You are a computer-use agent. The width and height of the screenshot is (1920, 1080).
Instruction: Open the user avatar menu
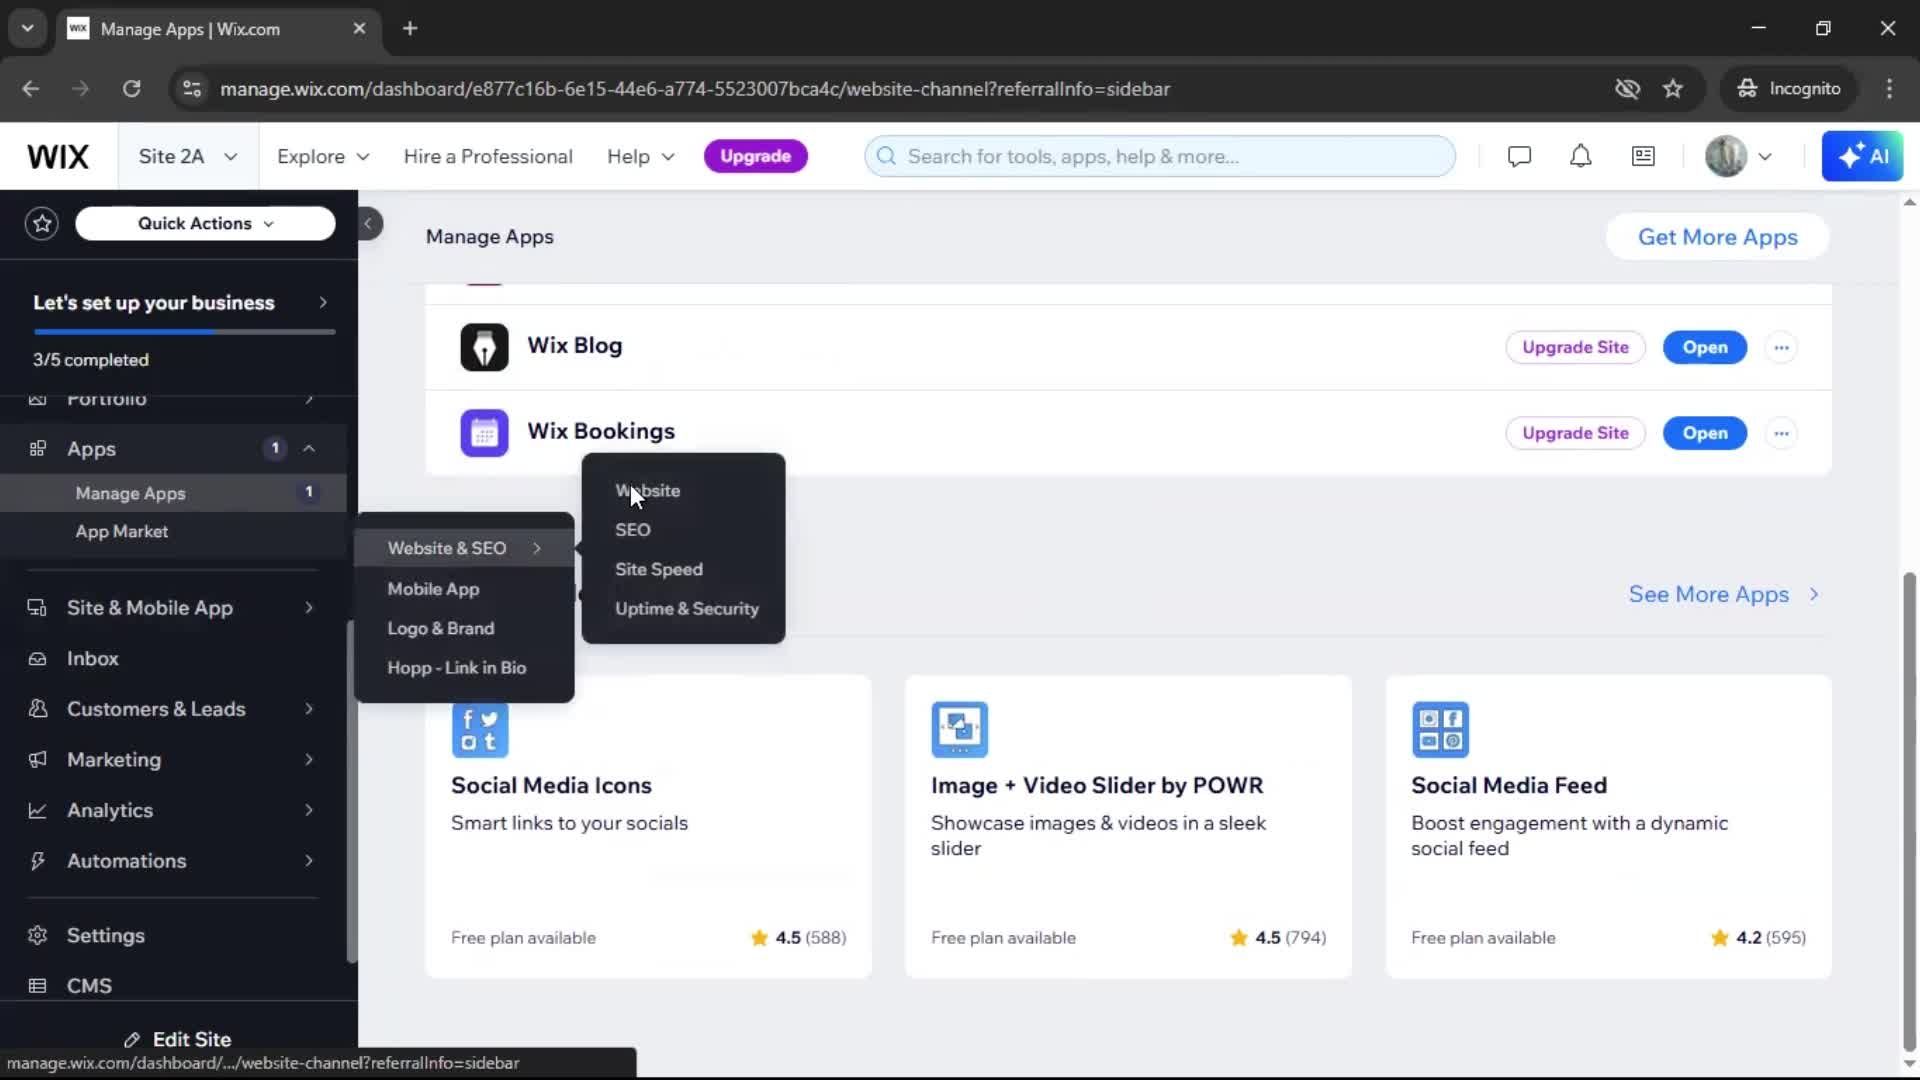[x=1738, y=157]
